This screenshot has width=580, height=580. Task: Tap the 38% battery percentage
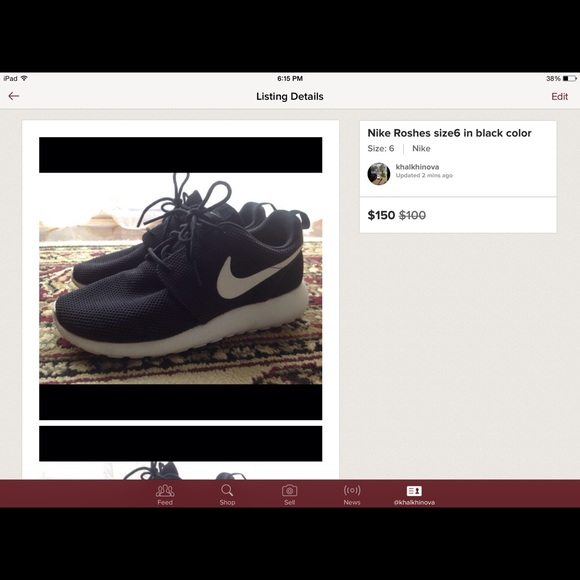click(553, 78)
